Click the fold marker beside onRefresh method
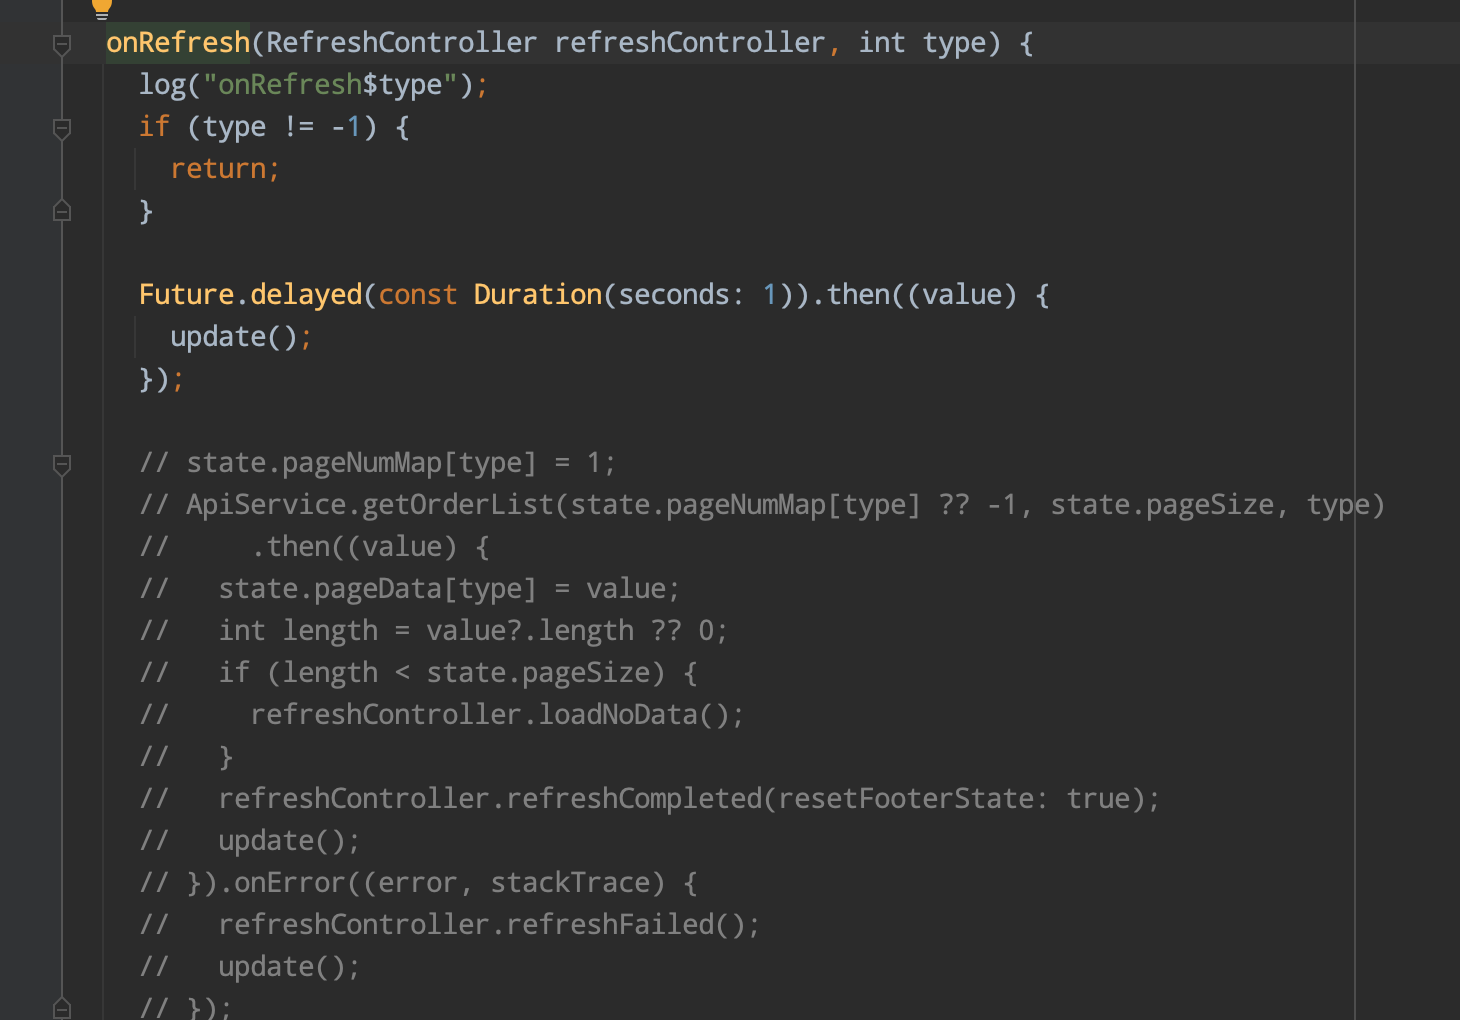The width and height of the screenshot is (1460, 1020). click(x=61, y=44)
